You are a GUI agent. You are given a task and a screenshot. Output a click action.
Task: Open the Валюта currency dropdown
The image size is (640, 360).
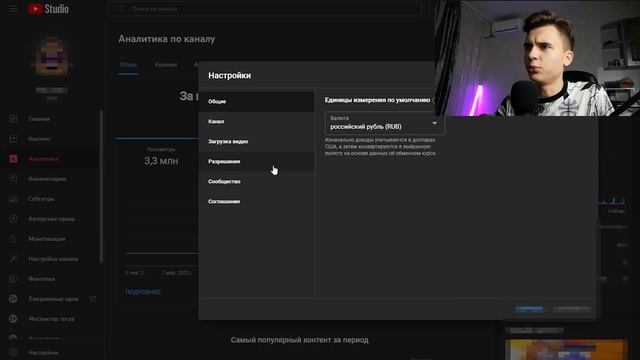(384, 123)
